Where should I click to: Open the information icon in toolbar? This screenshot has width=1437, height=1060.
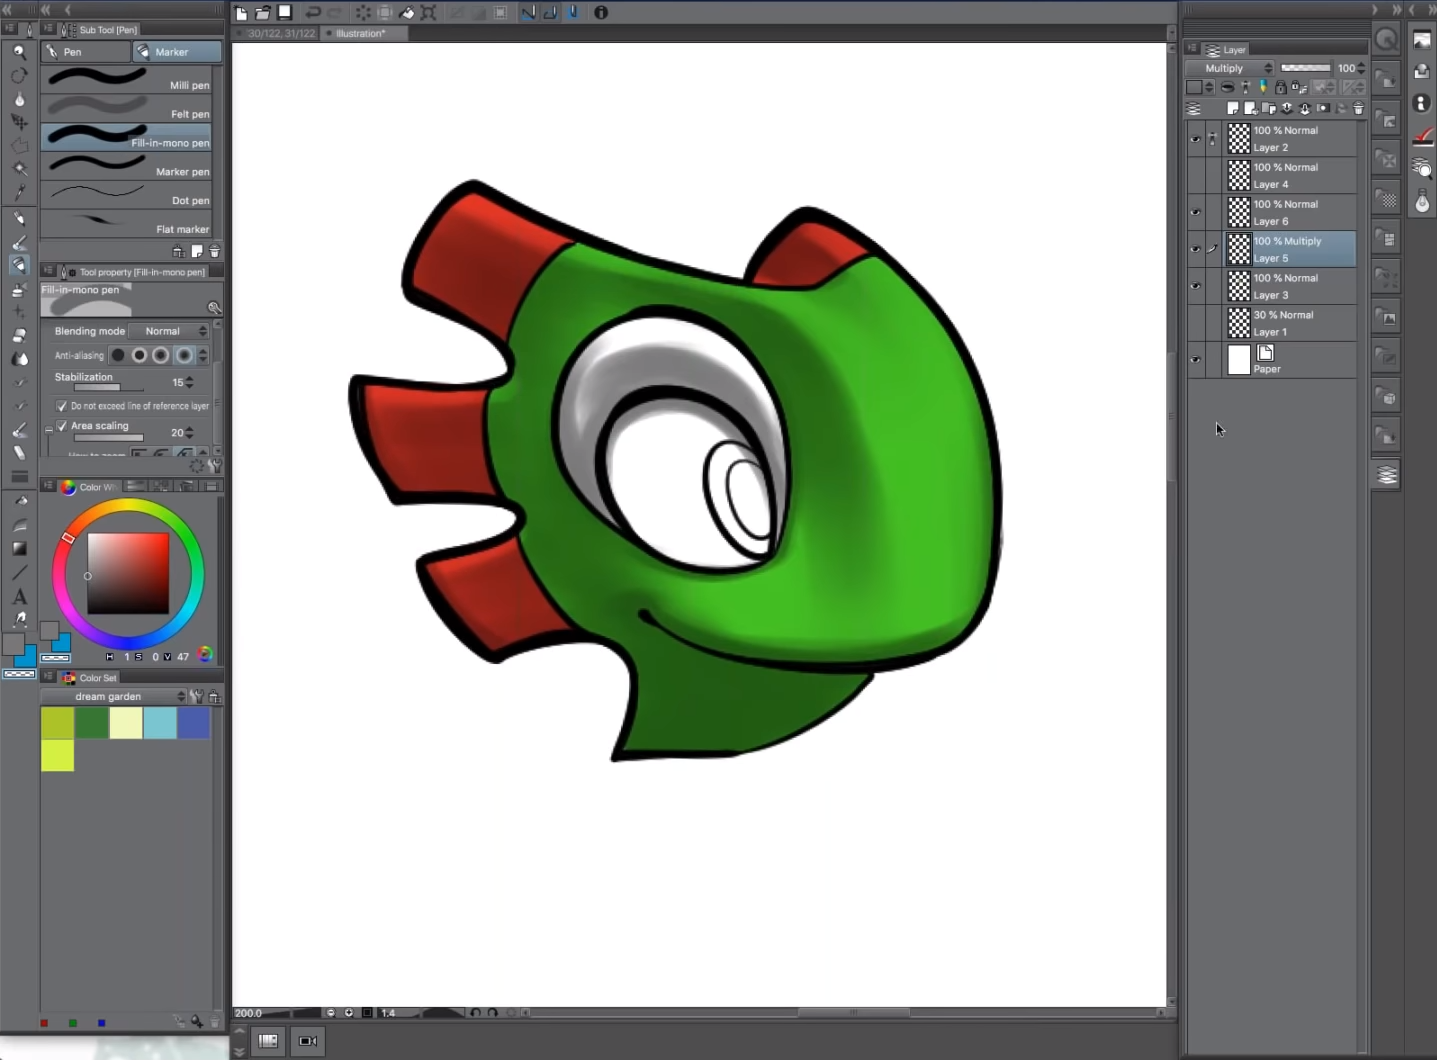(601, 13)
